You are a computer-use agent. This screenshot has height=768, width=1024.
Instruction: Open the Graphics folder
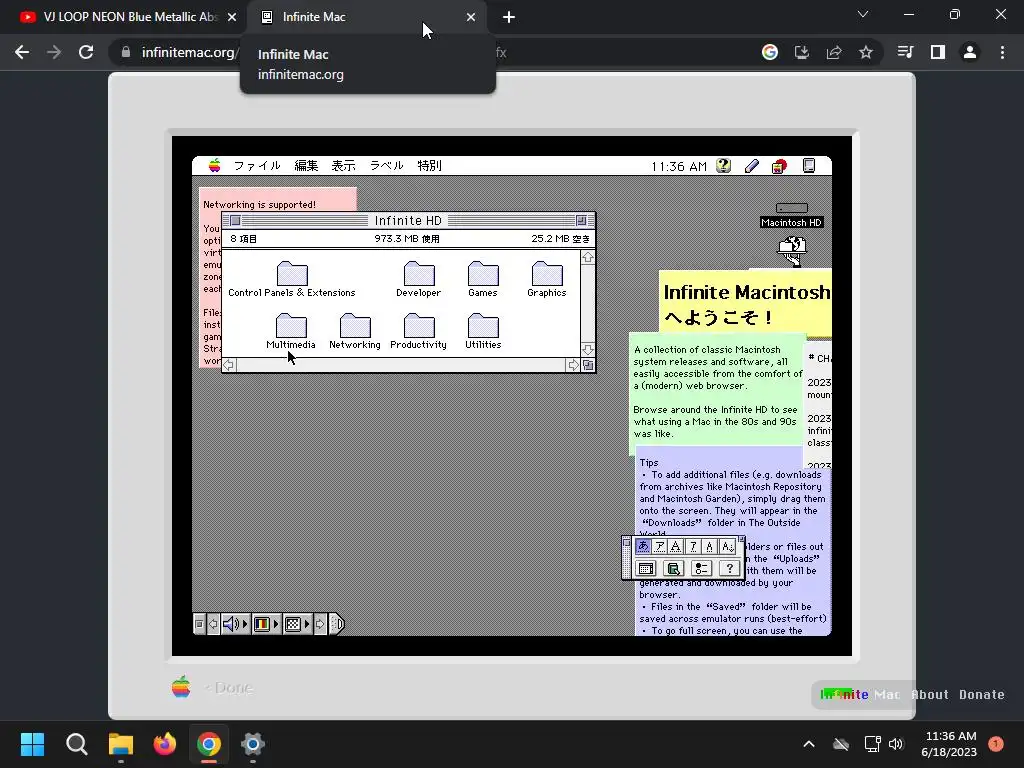coord(547,279)
